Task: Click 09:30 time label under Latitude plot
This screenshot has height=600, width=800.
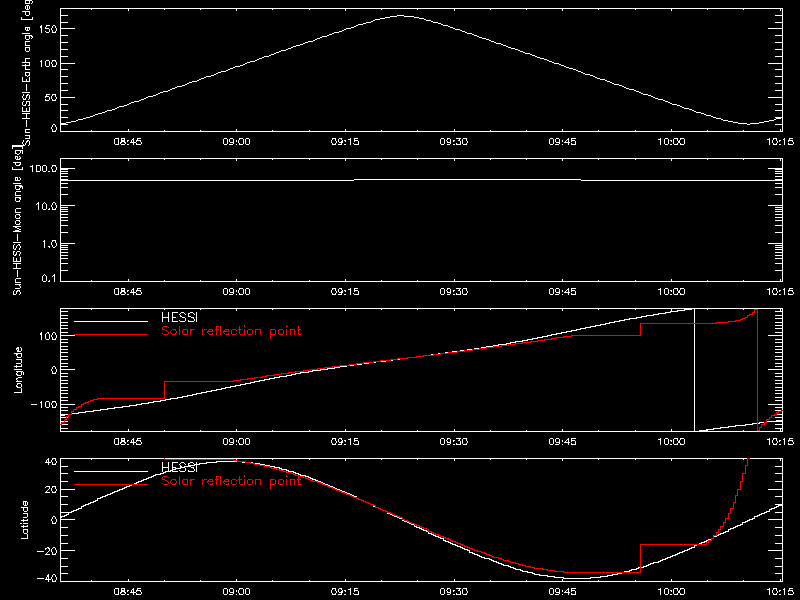Action: pyautogui.click(x=454, y=592)
